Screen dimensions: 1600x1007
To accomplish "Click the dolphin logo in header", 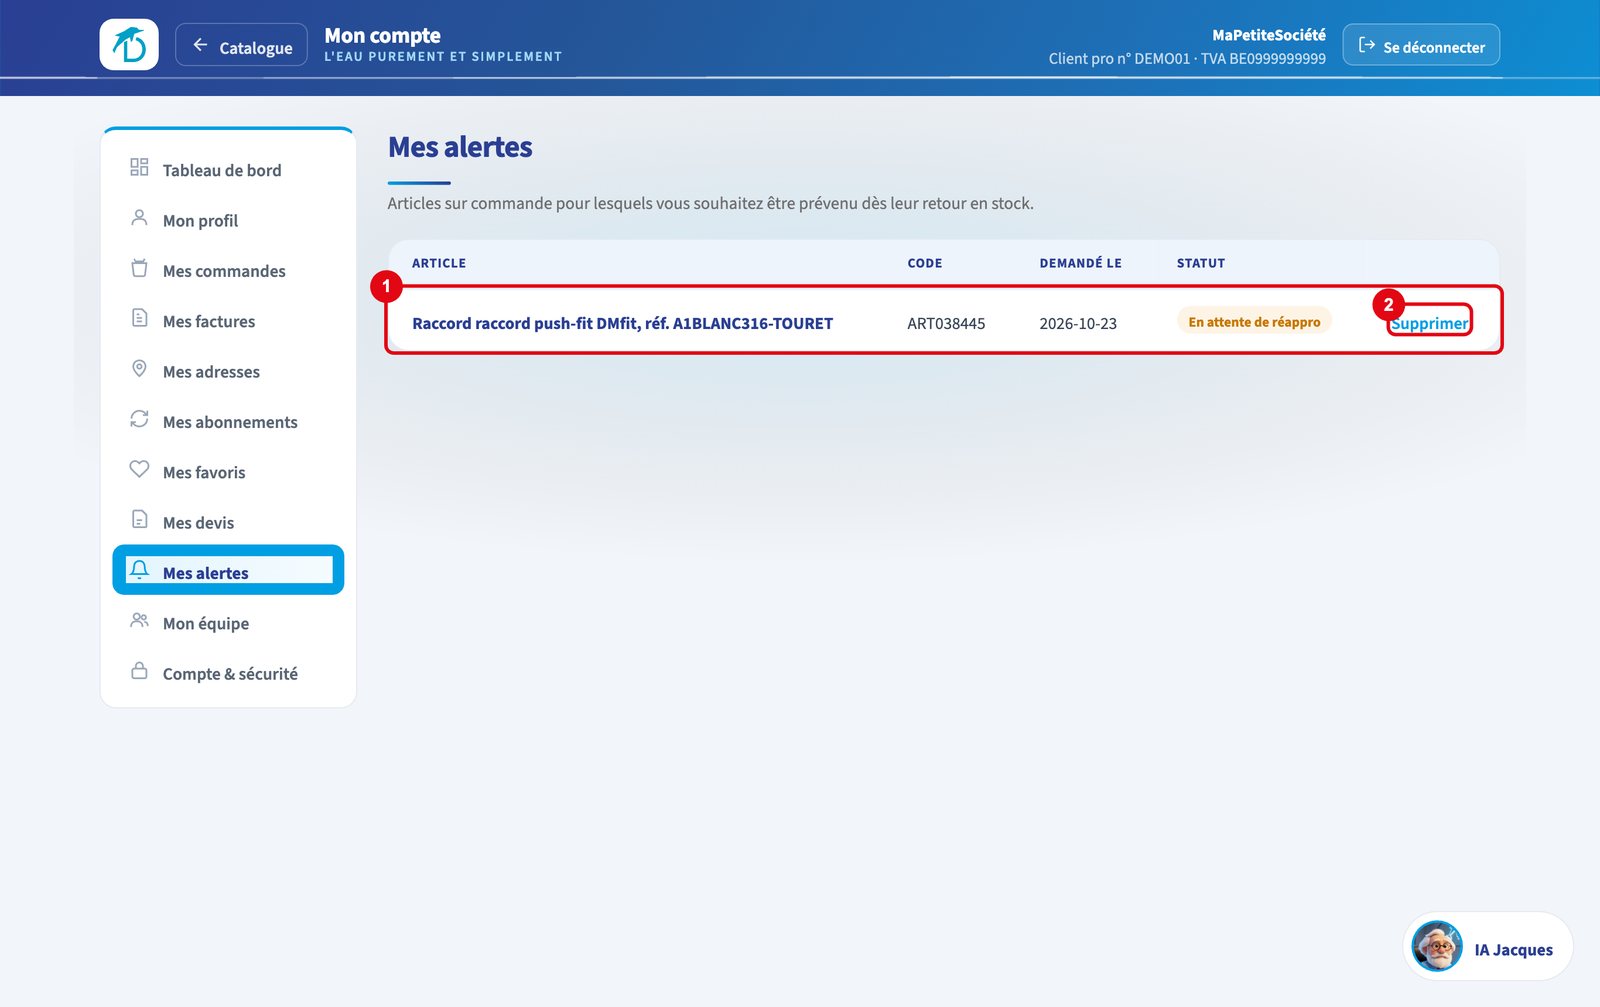I will [129, 44].
